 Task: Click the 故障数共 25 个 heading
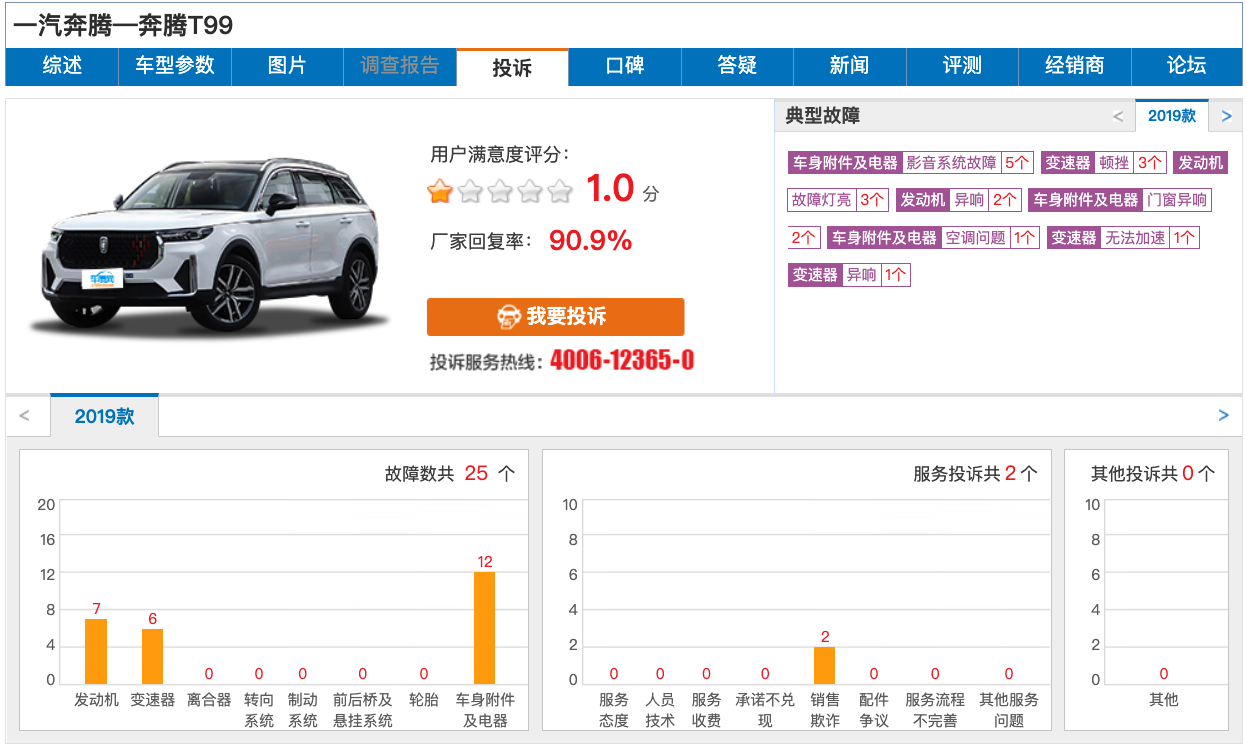tap(450, 474)
